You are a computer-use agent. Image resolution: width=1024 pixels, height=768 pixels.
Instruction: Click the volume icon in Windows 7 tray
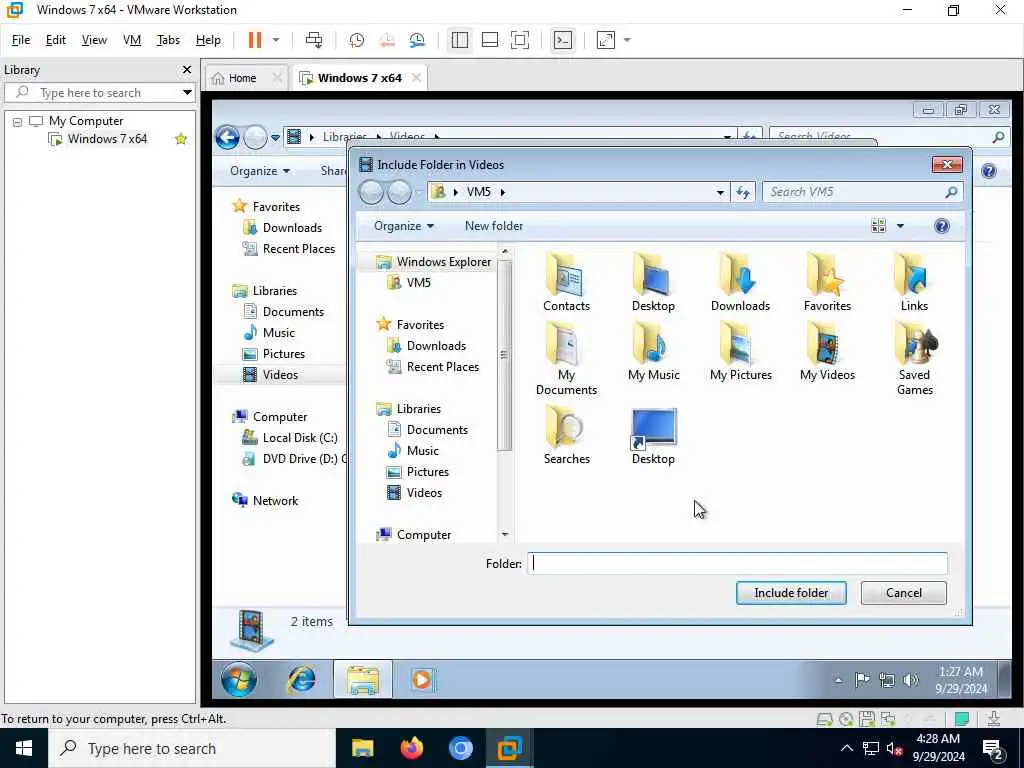(x=910, y=680)
